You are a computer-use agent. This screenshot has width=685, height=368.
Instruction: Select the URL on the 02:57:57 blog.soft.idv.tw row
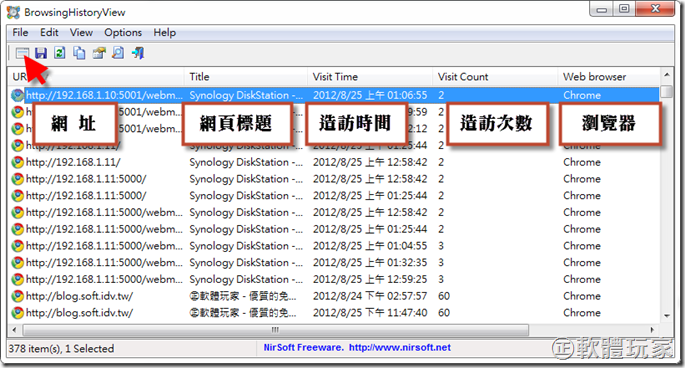click(x=80, y=296)
